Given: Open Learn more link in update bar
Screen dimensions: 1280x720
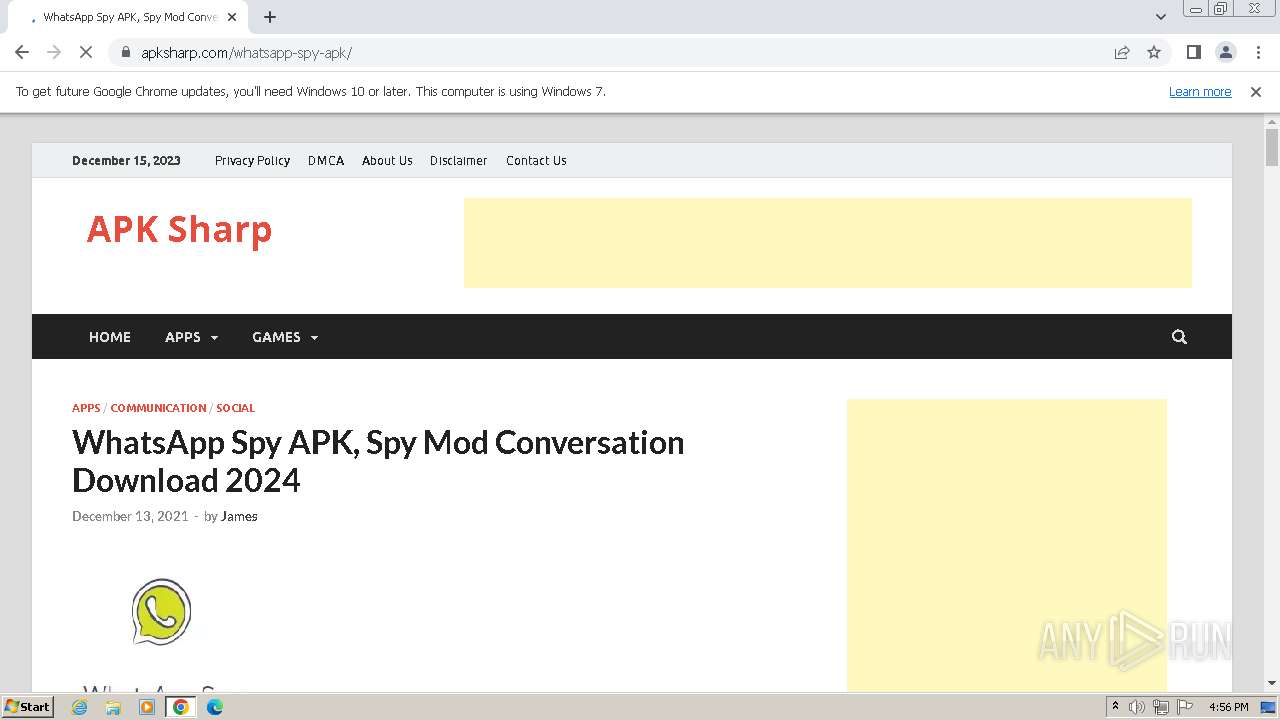Looking at the screenshot, I should 1200,91.
